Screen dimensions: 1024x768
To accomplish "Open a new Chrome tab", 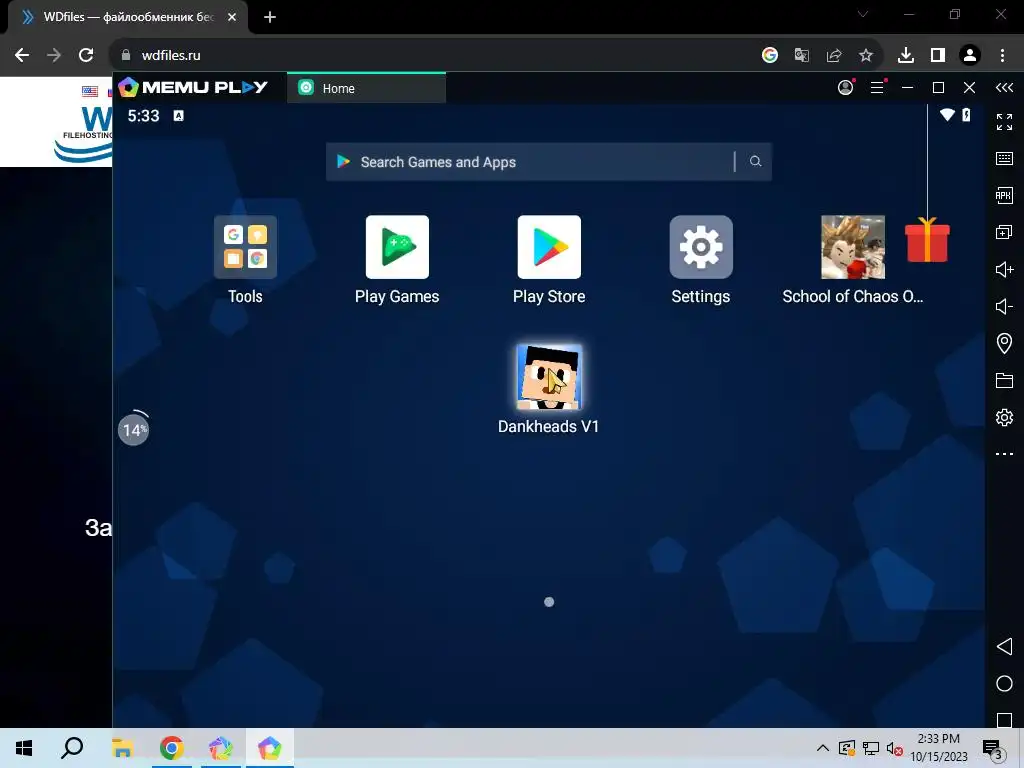I will (x=270, y=17).
